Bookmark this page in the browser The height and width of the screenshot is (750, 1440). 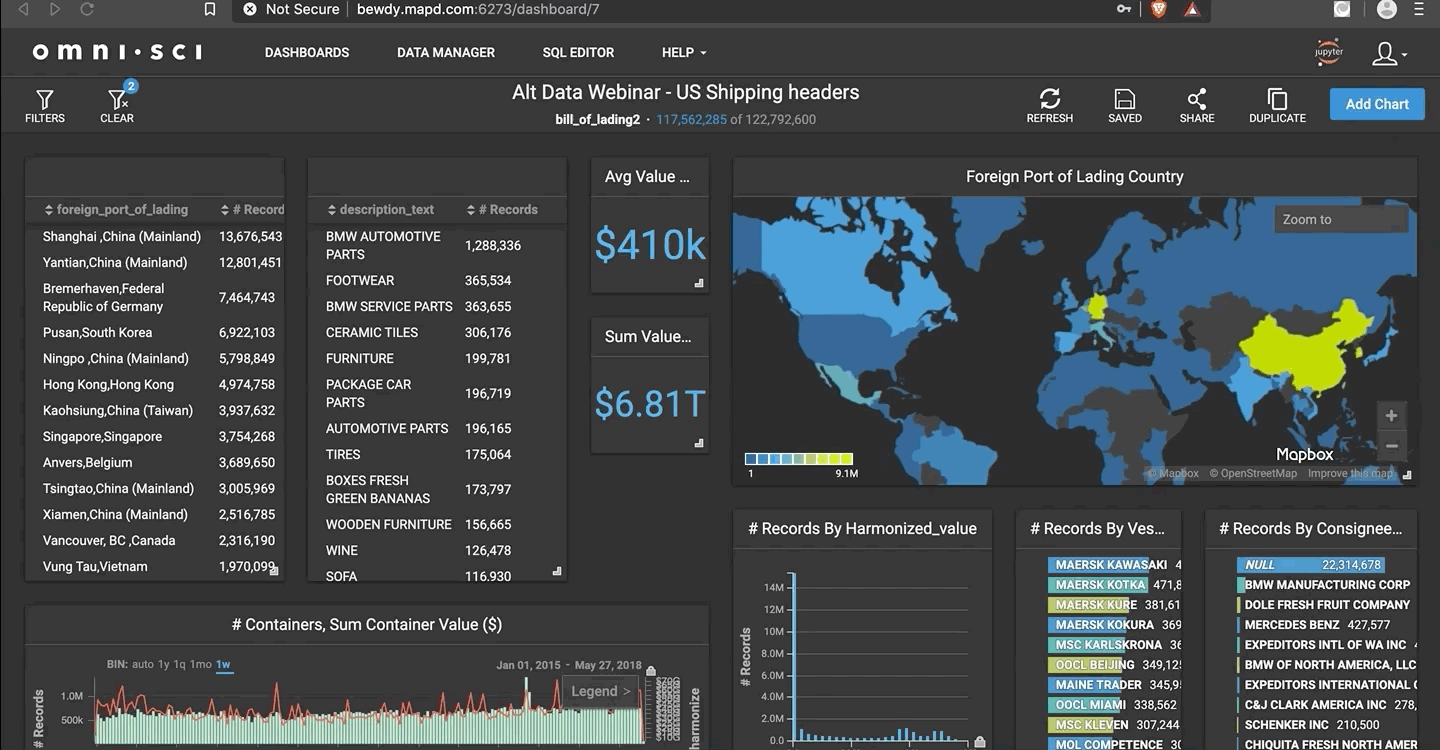(209, 9)
